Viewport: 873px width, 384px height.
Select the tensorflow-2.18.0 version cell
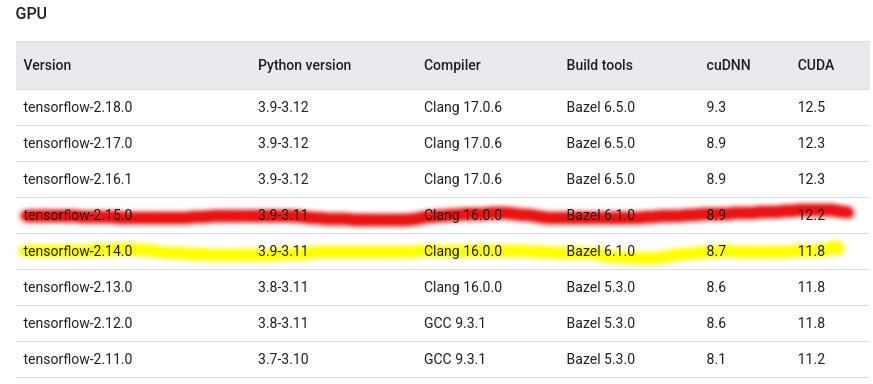coord(78,107)
